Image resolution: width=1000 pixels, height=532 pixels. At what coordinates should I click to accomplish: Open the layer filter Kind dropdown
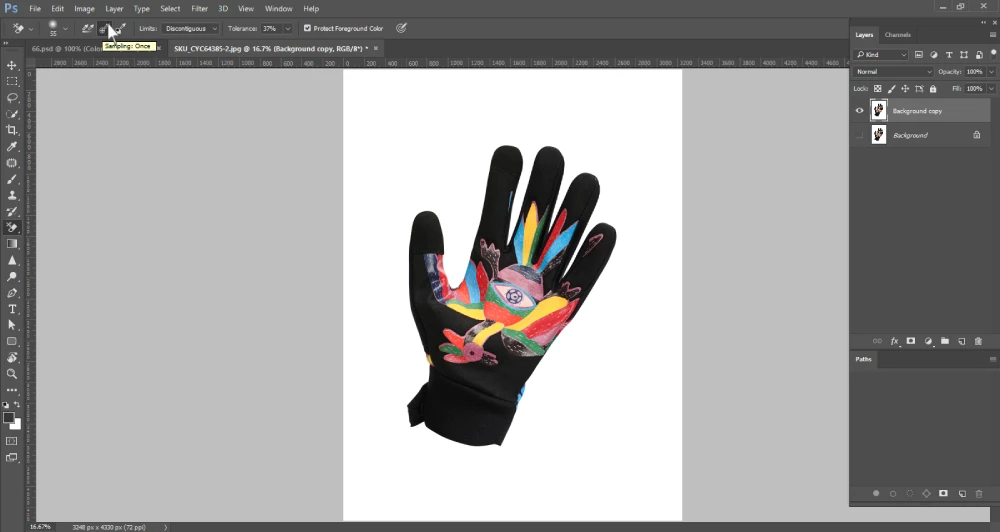(x=881, y=54)
